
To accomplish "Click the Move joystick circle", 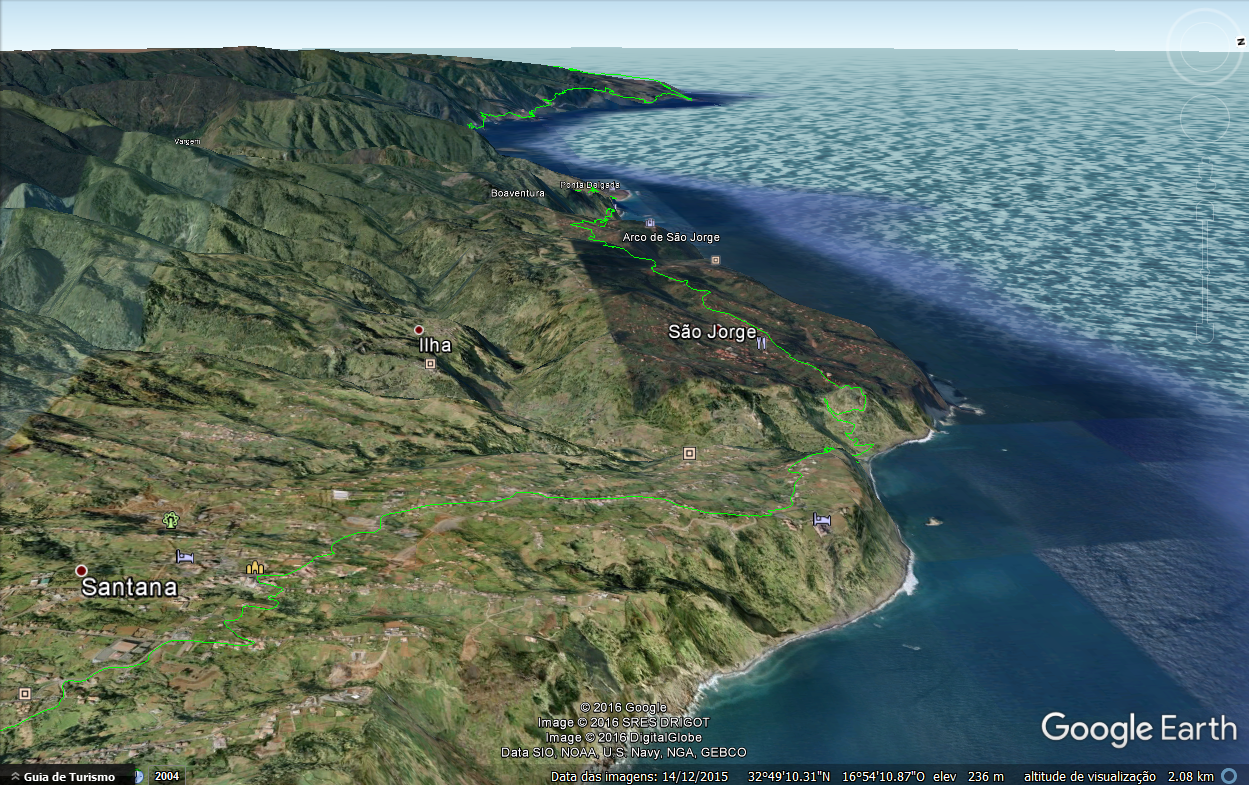I will (x=1204, y=118).
